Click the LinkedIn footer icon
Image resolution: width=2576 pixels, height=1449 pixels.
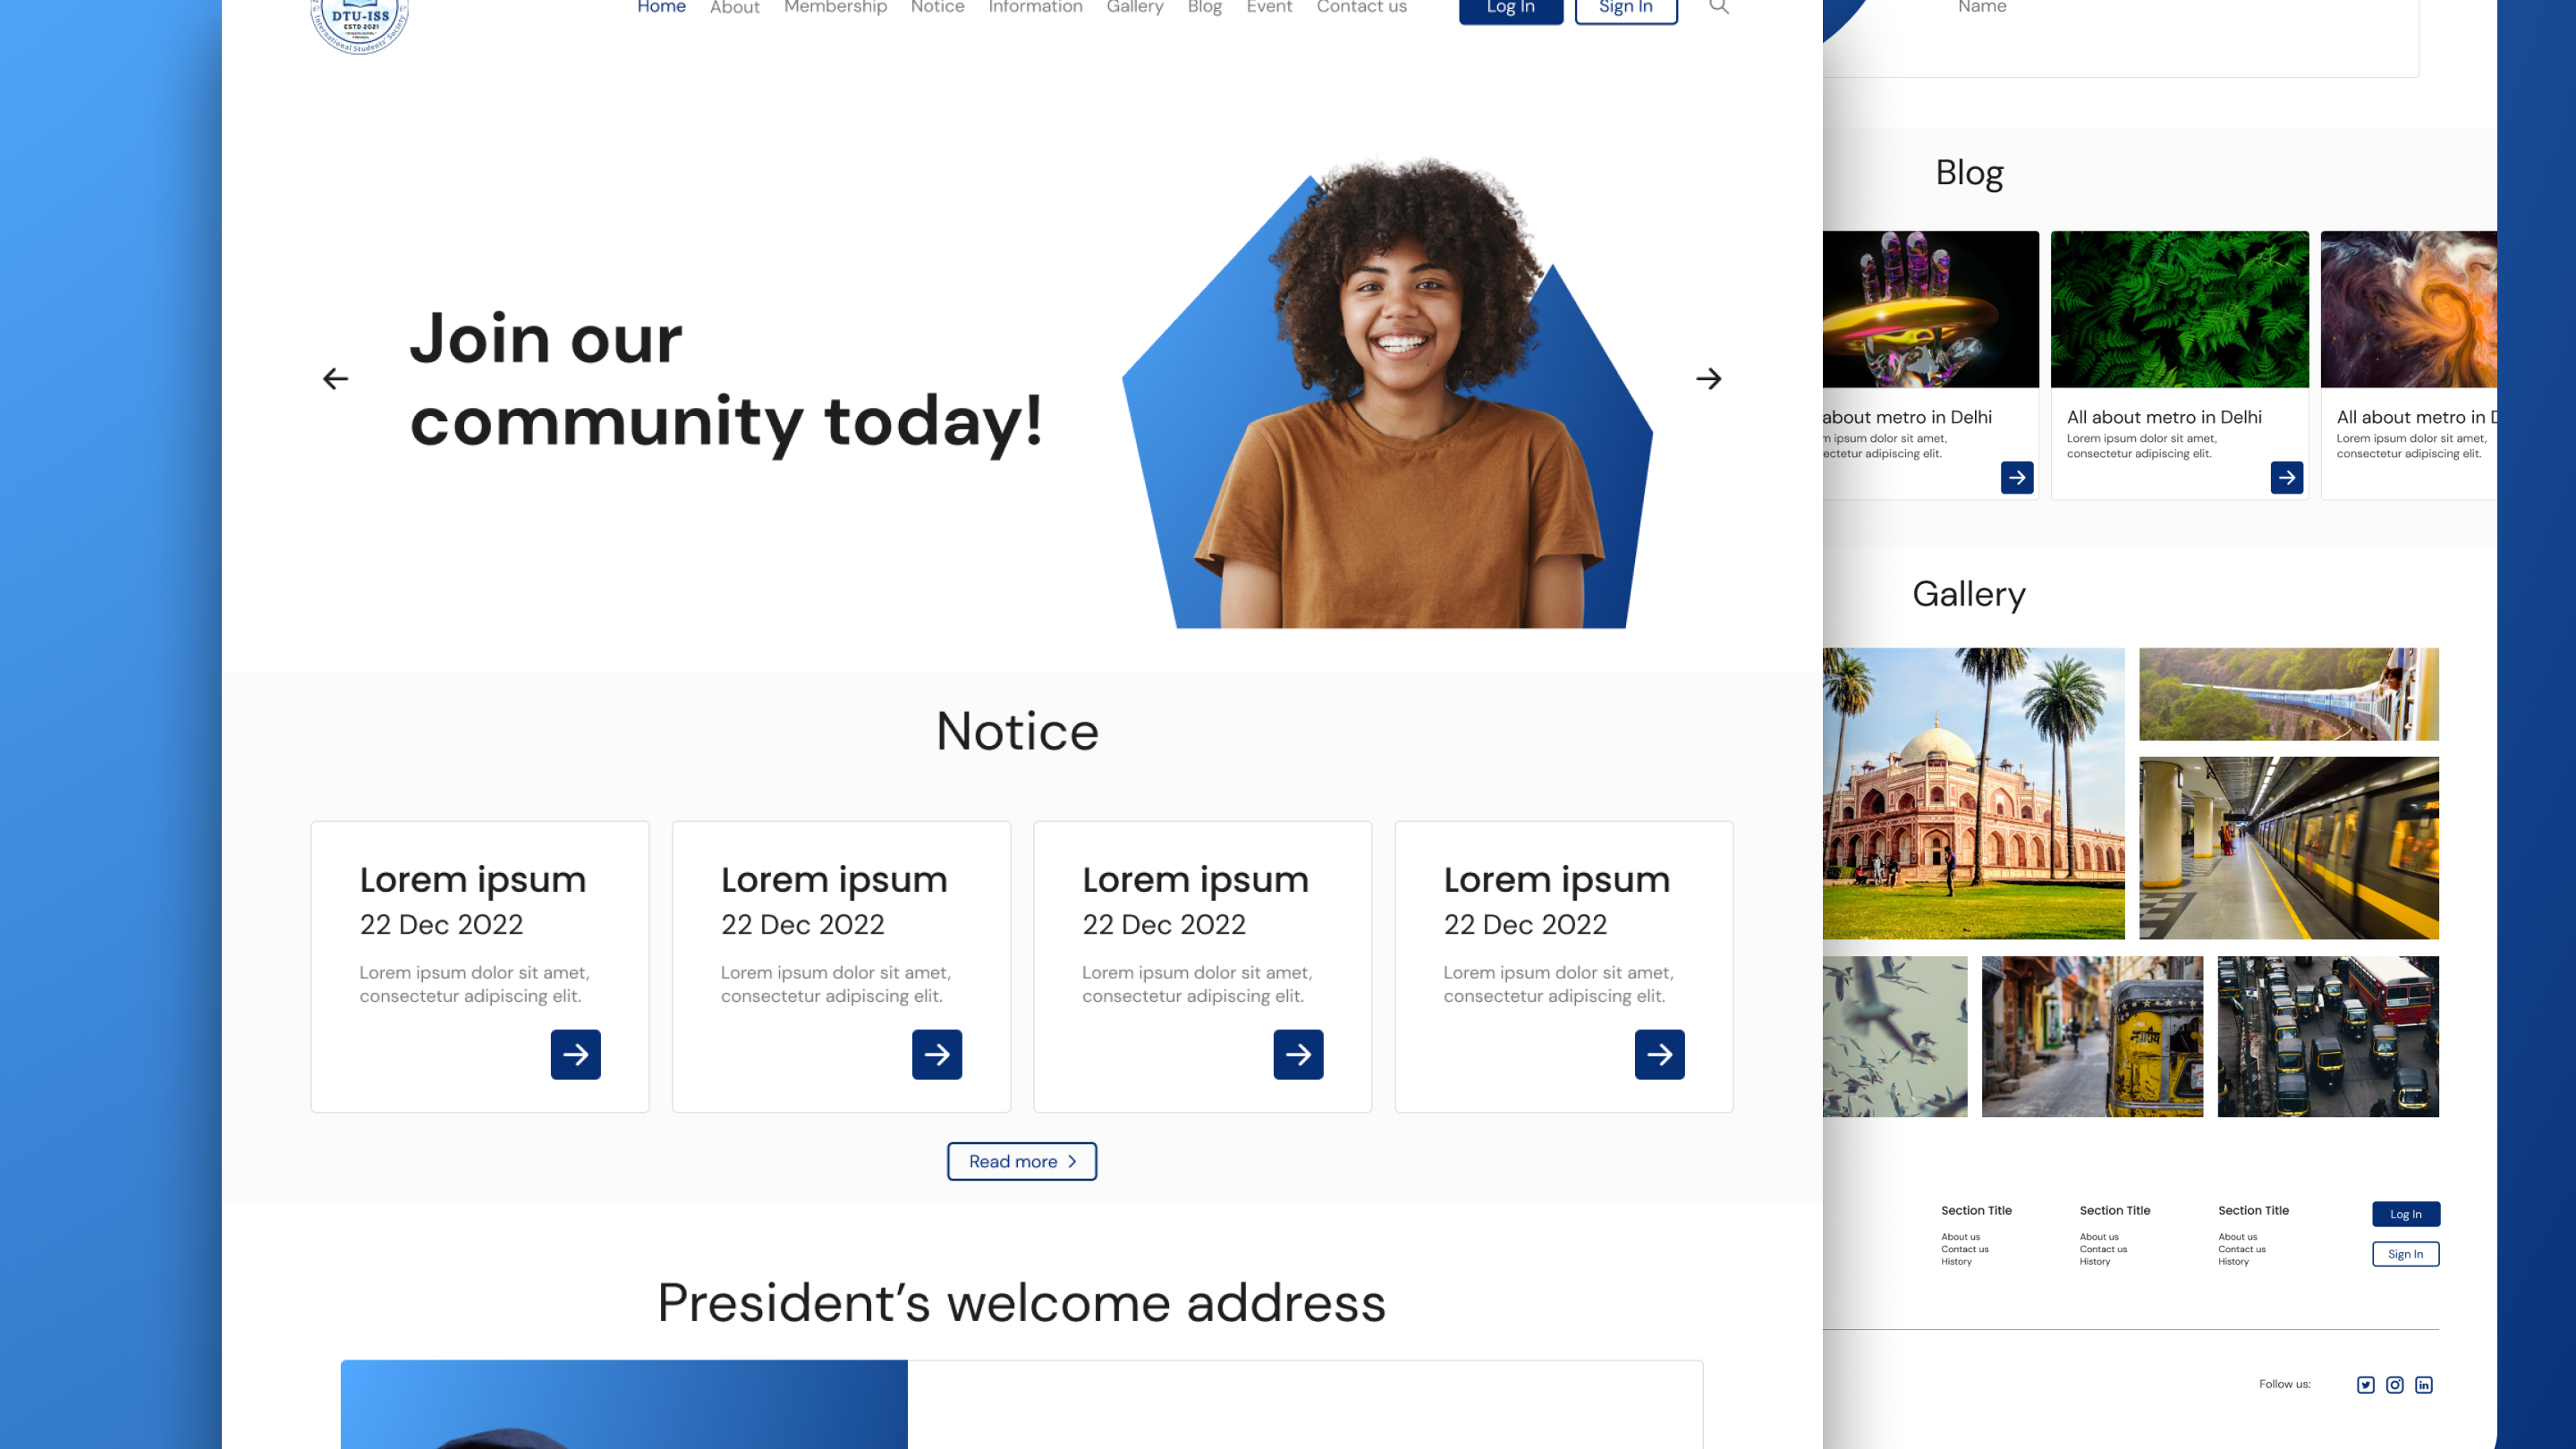(2423, 1384)
